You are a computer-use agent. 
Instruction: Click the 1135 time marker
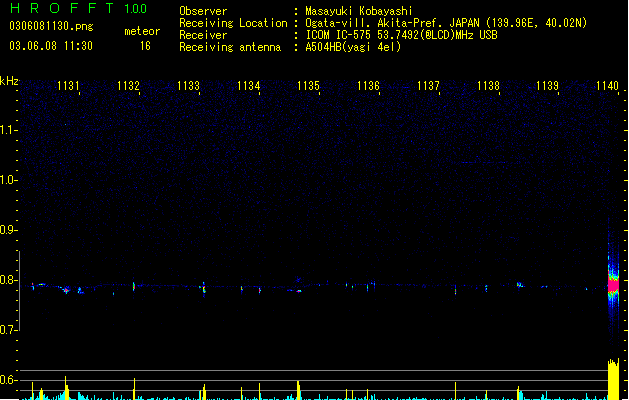(x=308, y=85)
